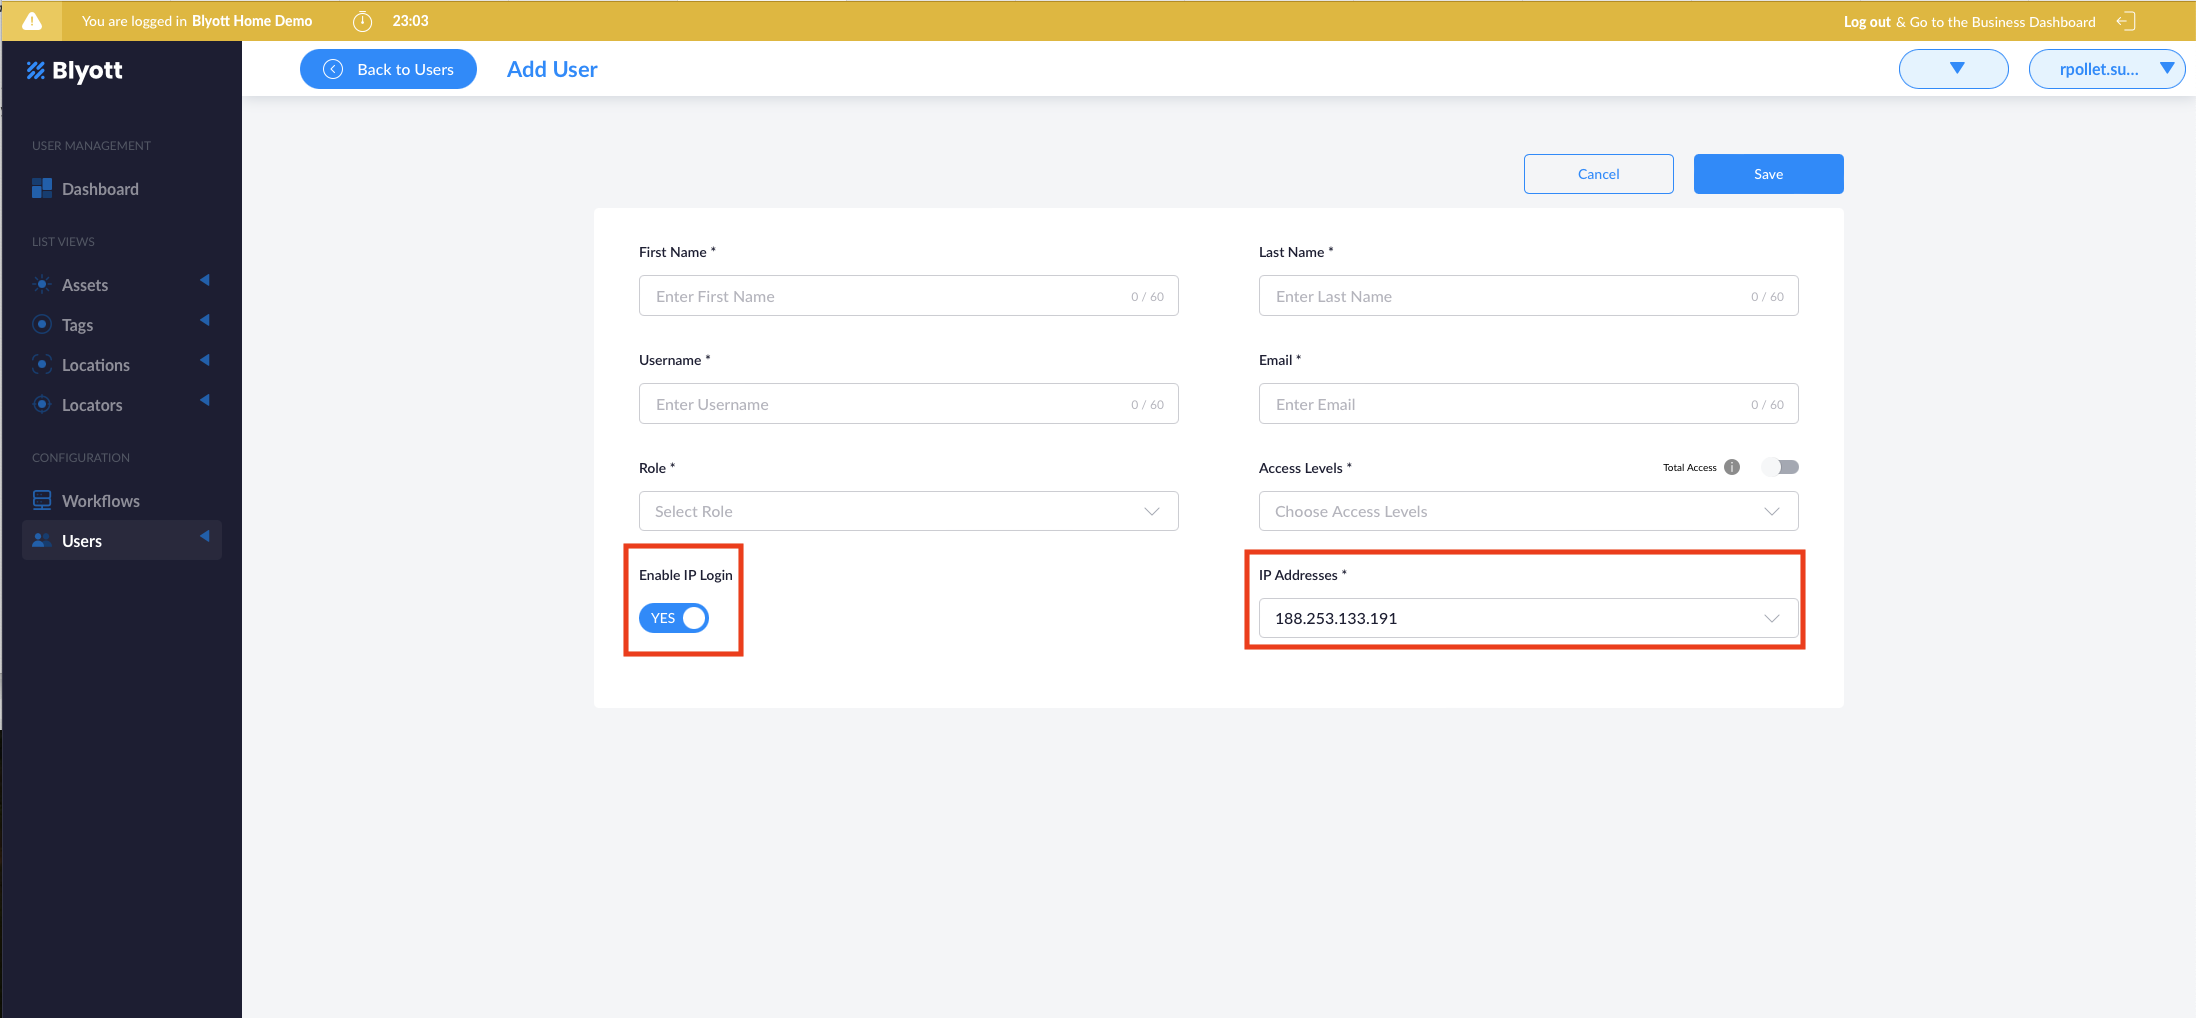This screenshot has width=2196, height=1018.
Task: Open the Choose Access Levels dropdown
Action: tap(1528, 511)
